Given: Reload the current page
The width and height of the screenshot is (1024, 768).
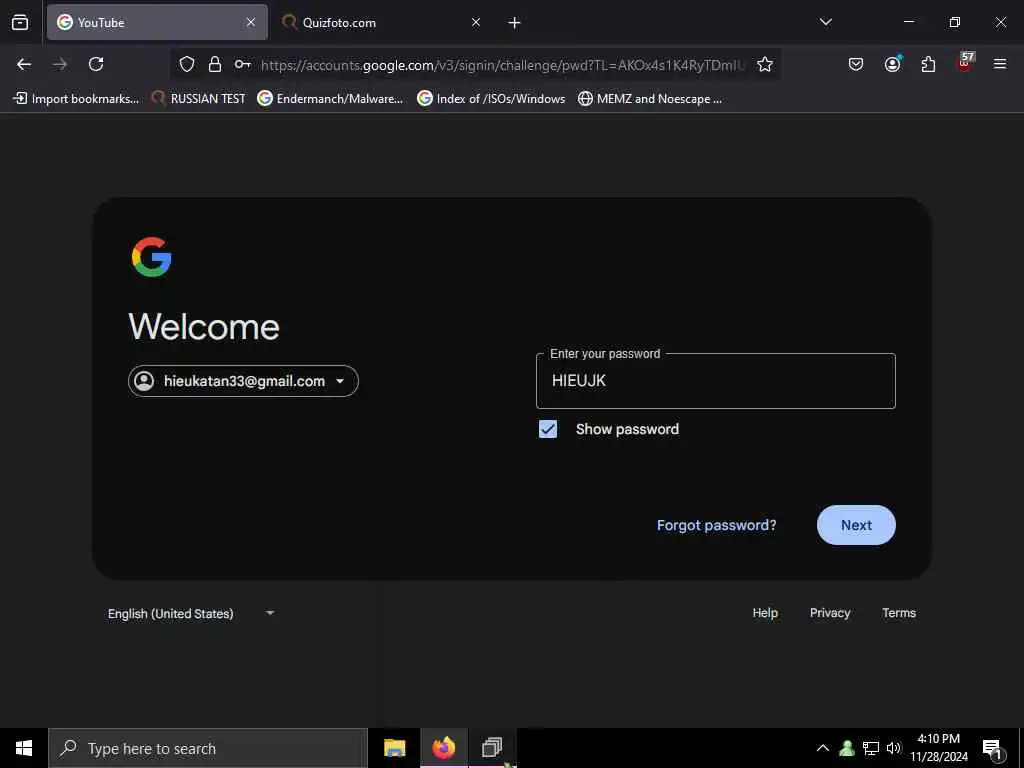Looking at the screenshot, I should pos(96,64).
